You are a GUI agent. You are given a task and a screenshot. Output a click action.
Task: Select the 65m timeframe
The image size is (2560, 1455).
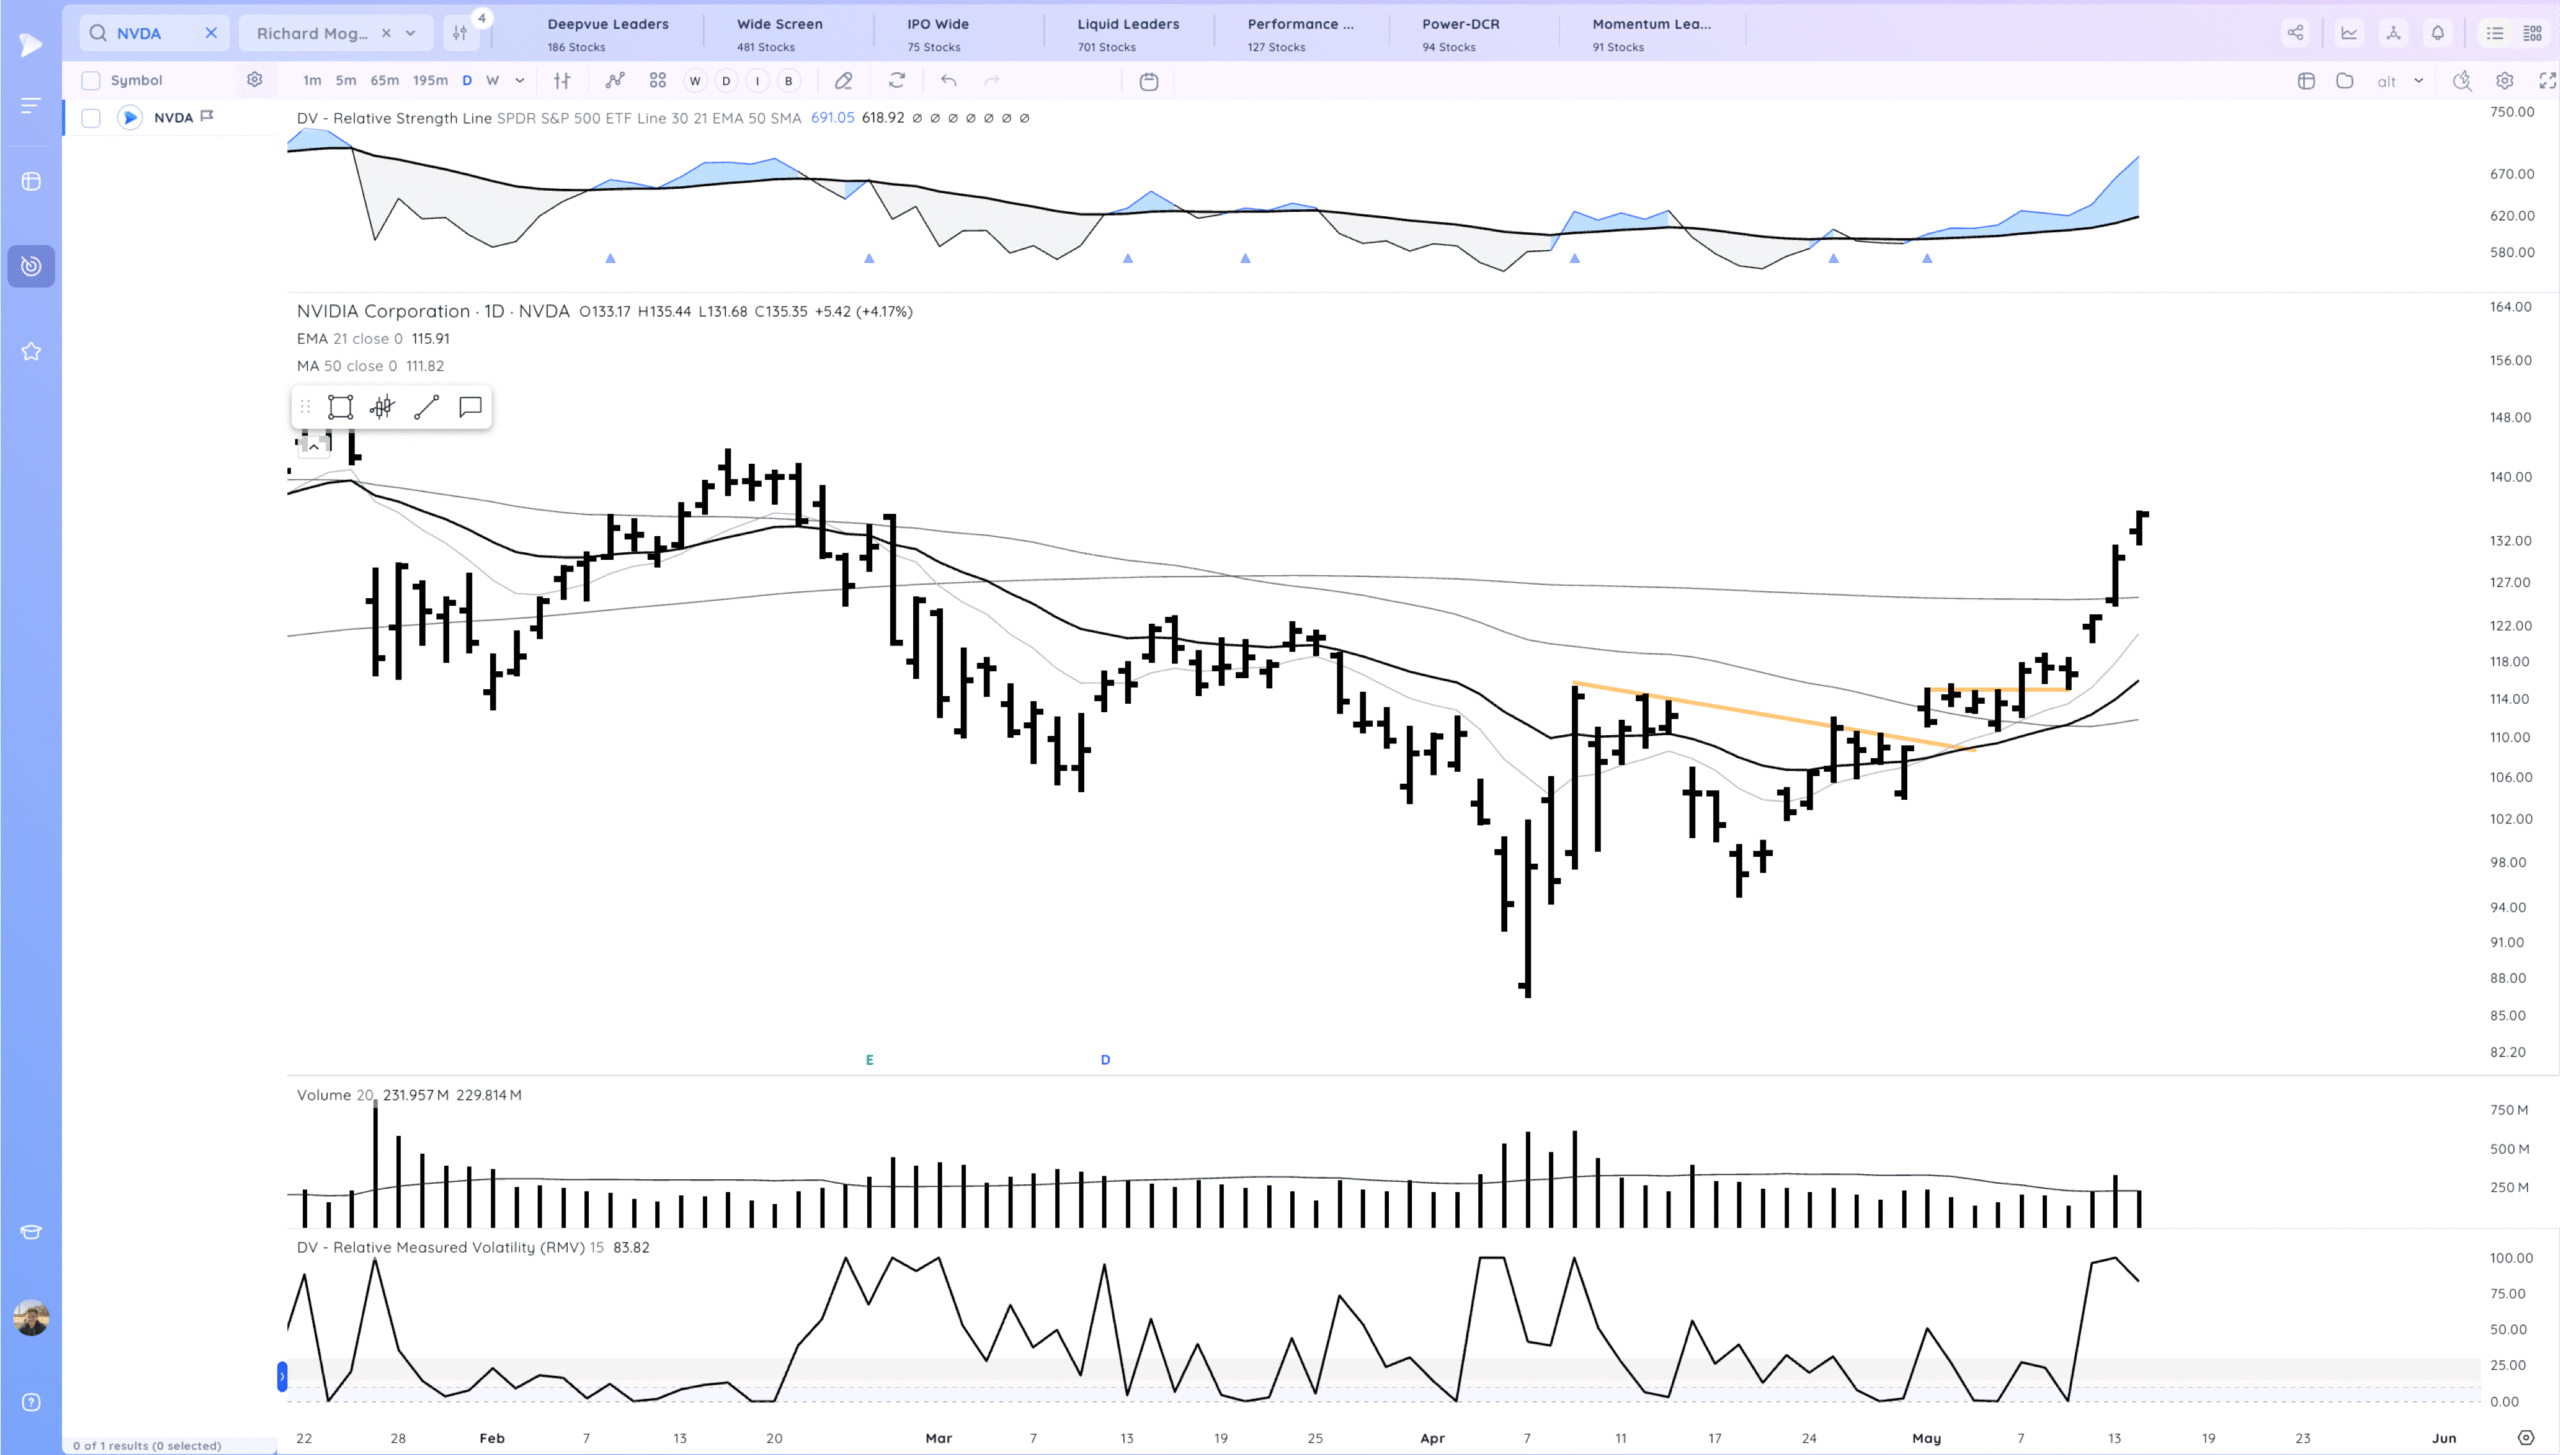[x=384, y=81]
